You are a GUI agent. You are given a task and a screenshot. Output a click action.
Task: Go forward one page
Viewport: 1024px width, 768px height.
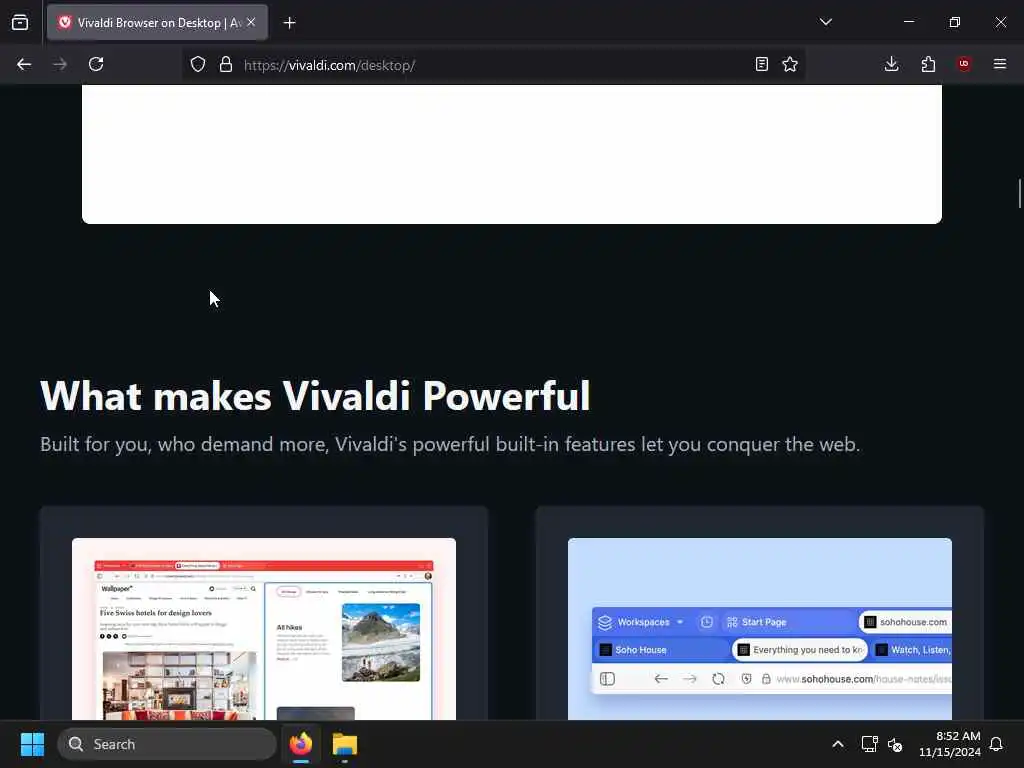[x=60, y=64]
